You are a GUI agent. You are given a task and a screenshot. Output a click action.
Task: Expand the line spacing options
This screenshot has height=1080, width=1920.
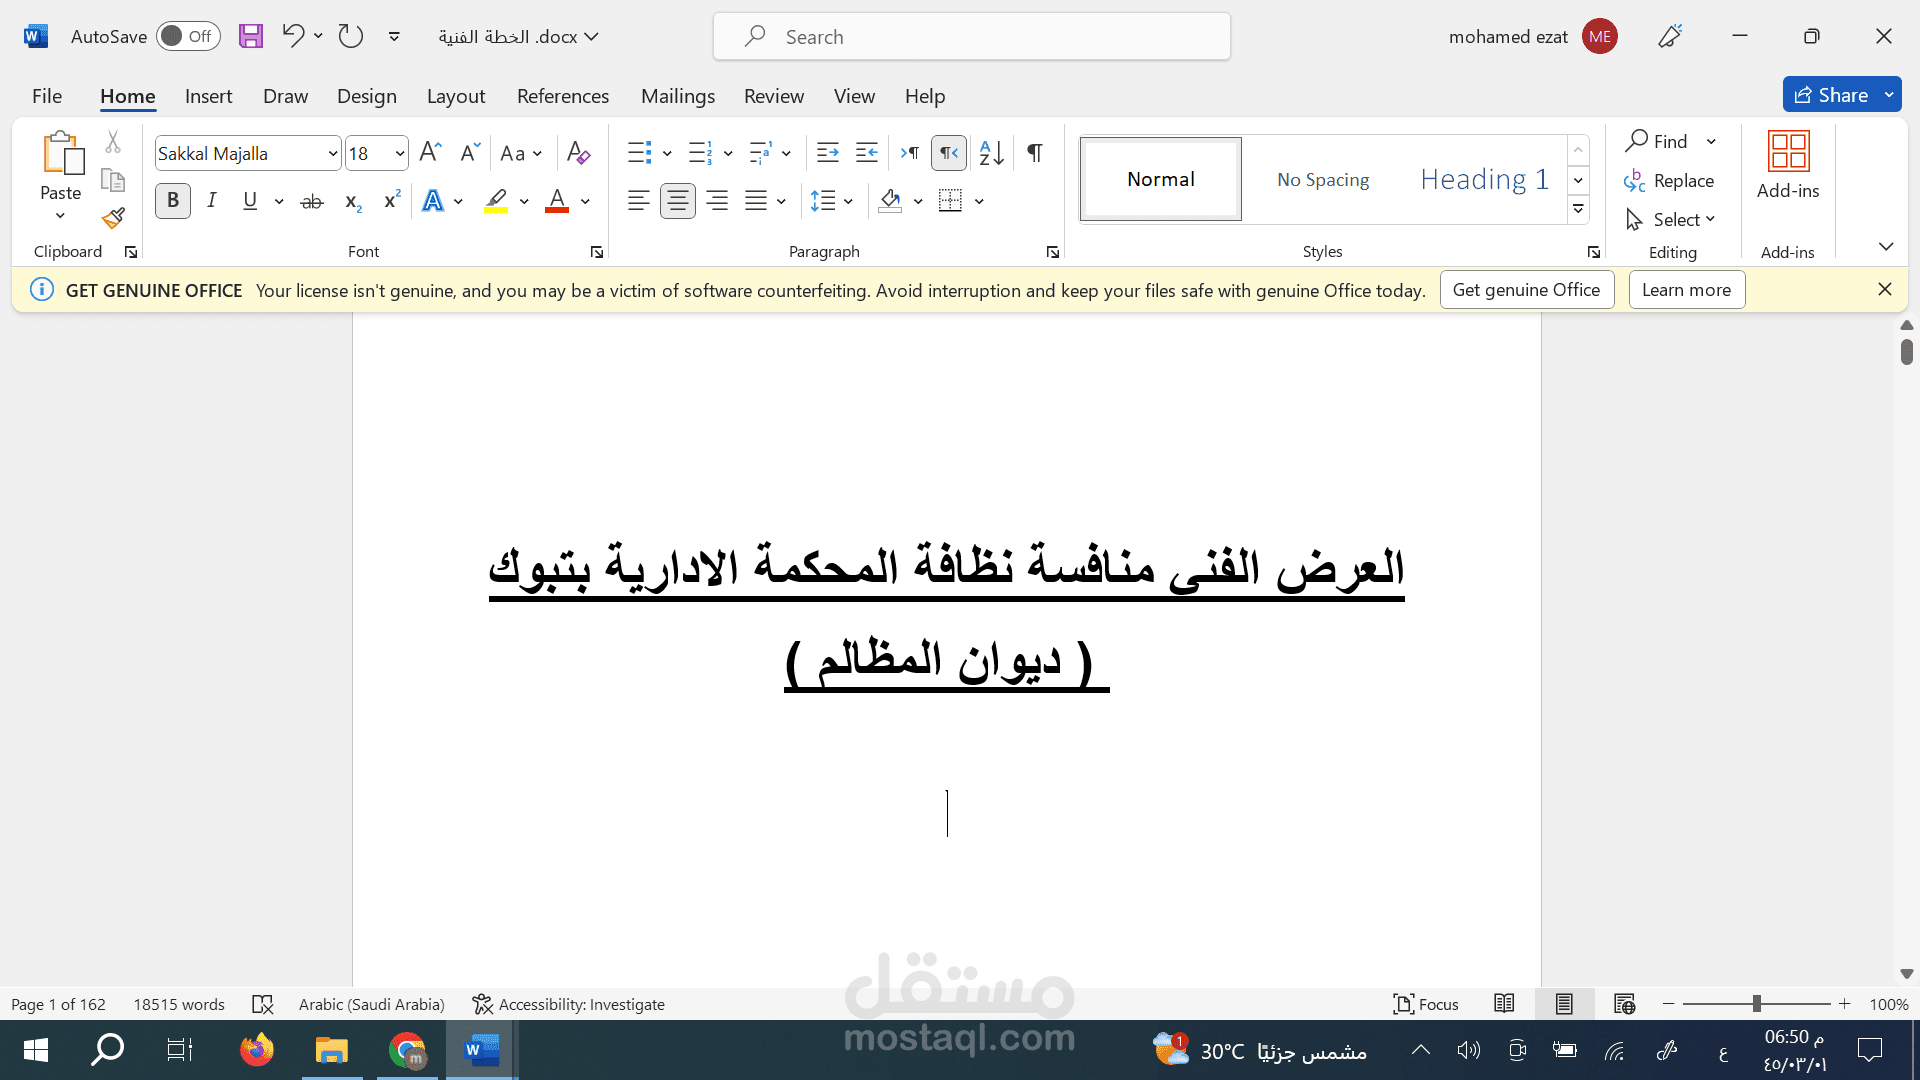pos(848,200)
